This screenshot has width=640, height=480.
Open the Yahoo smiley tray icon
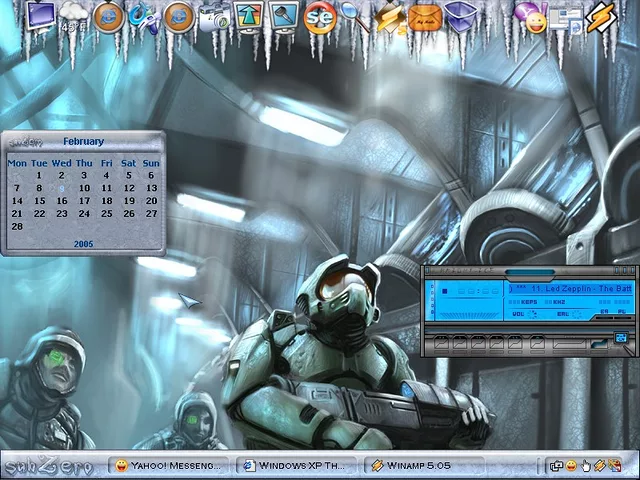[x=571, y=466]
